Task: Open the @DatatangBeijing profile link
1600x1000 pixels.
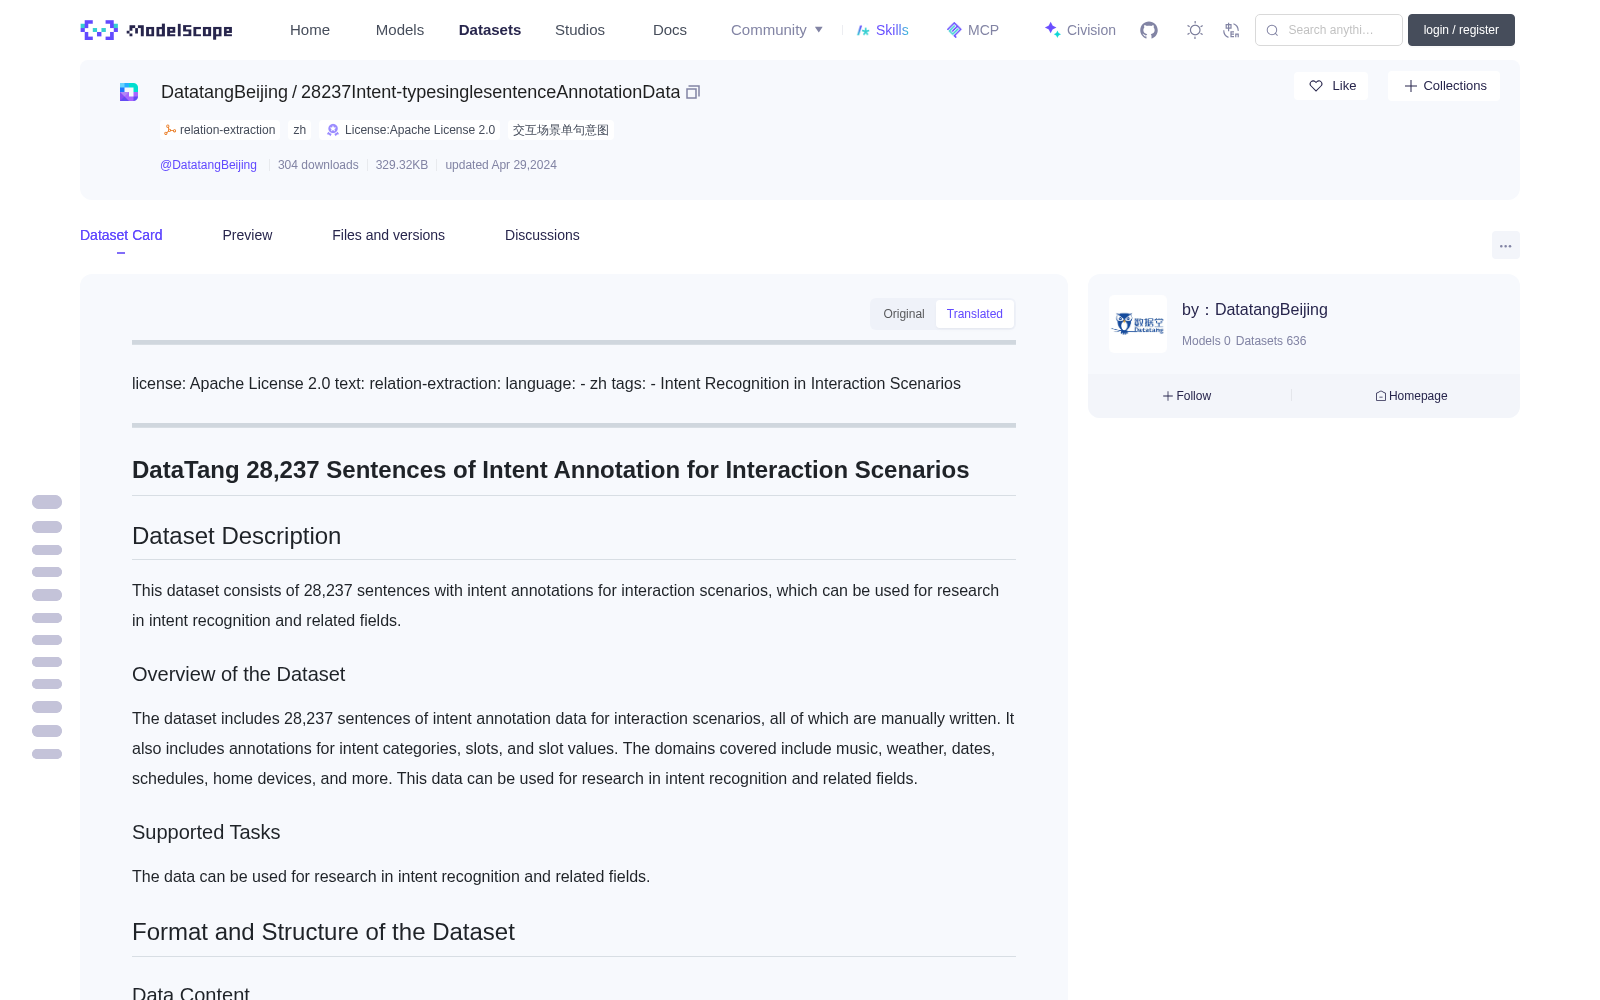Action: click(208, 165)
